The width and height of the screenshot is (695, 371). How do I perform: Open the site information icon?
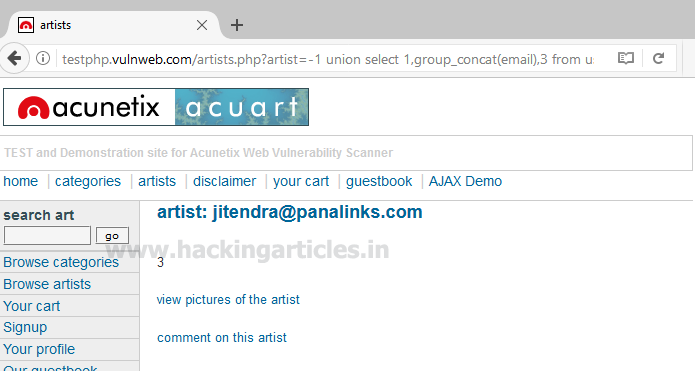click(43, 58)
